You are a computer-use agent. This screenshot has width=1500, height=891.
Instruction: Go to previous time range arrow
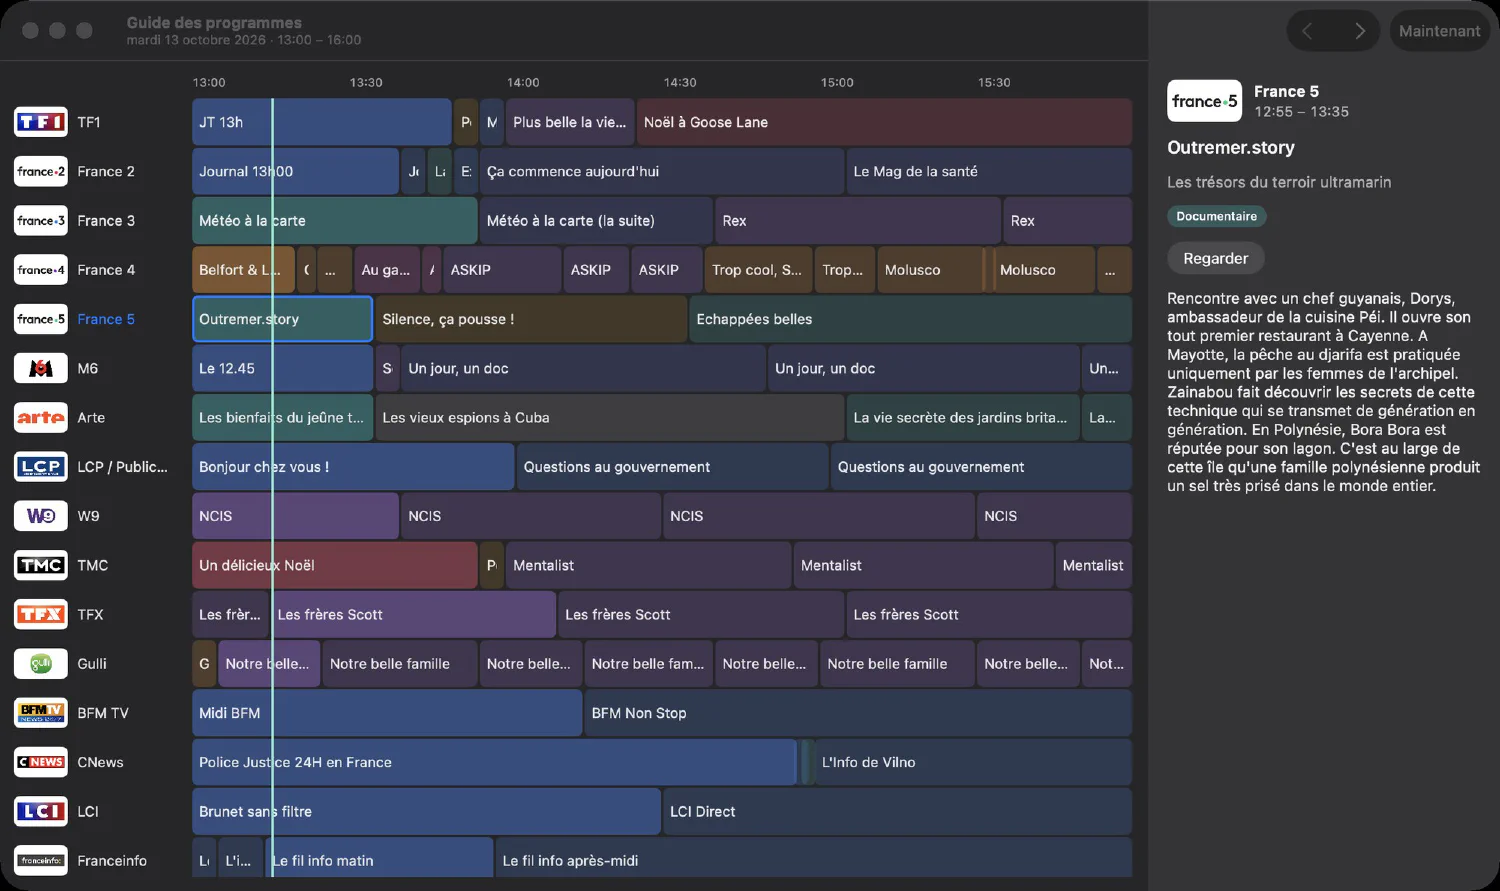point(1308,31)
